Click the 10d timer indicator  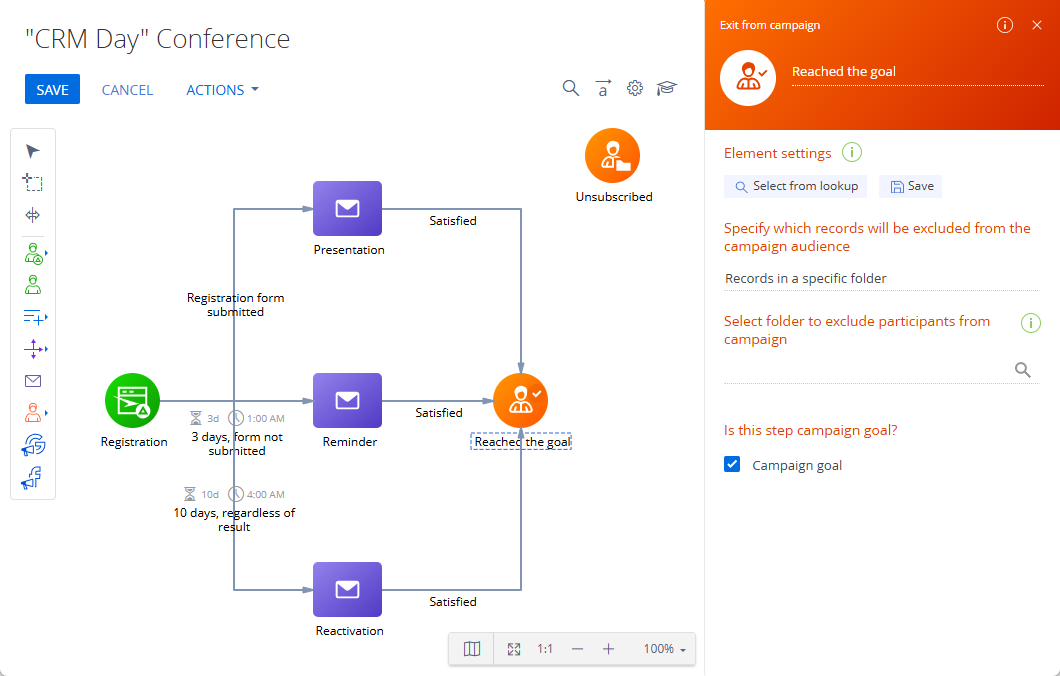point(201,494)
